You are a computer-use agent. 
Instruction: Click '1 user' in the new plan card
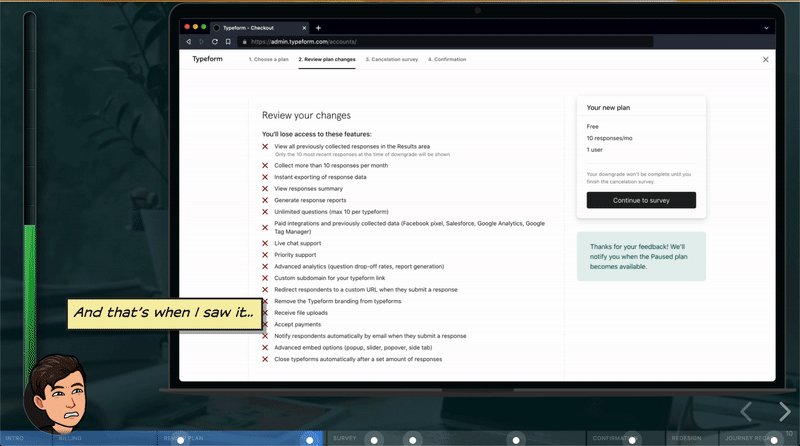(594, 150)
